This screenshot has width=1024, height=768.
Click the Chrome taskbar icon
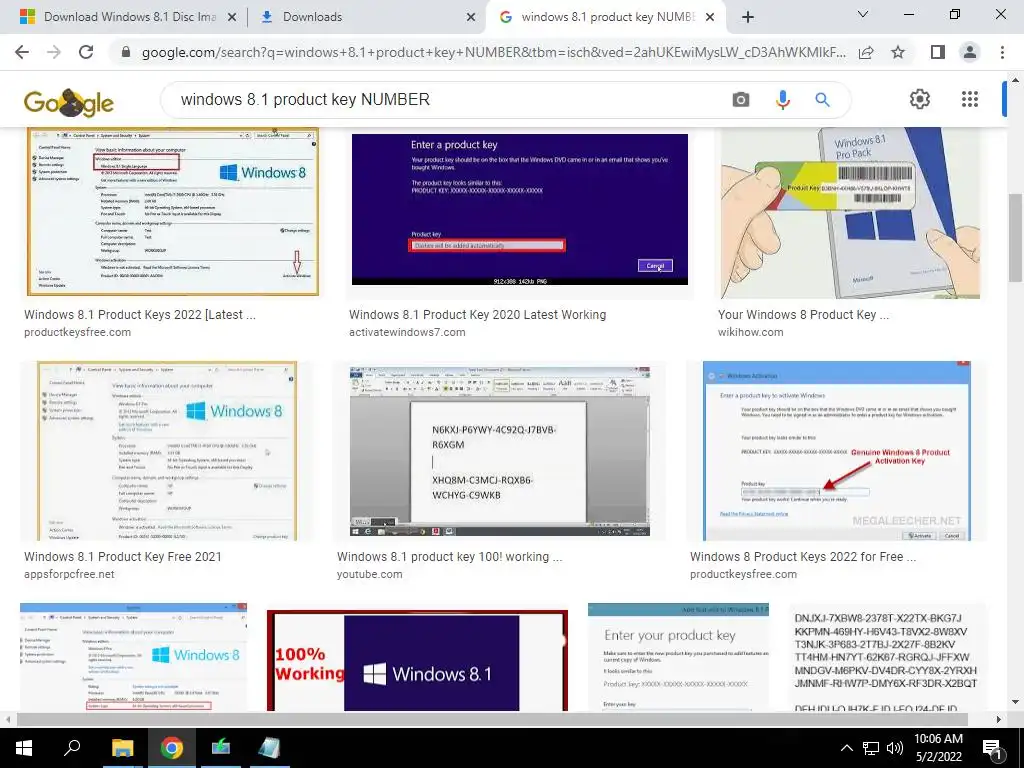pyautogui.click(x=172, y=748)
